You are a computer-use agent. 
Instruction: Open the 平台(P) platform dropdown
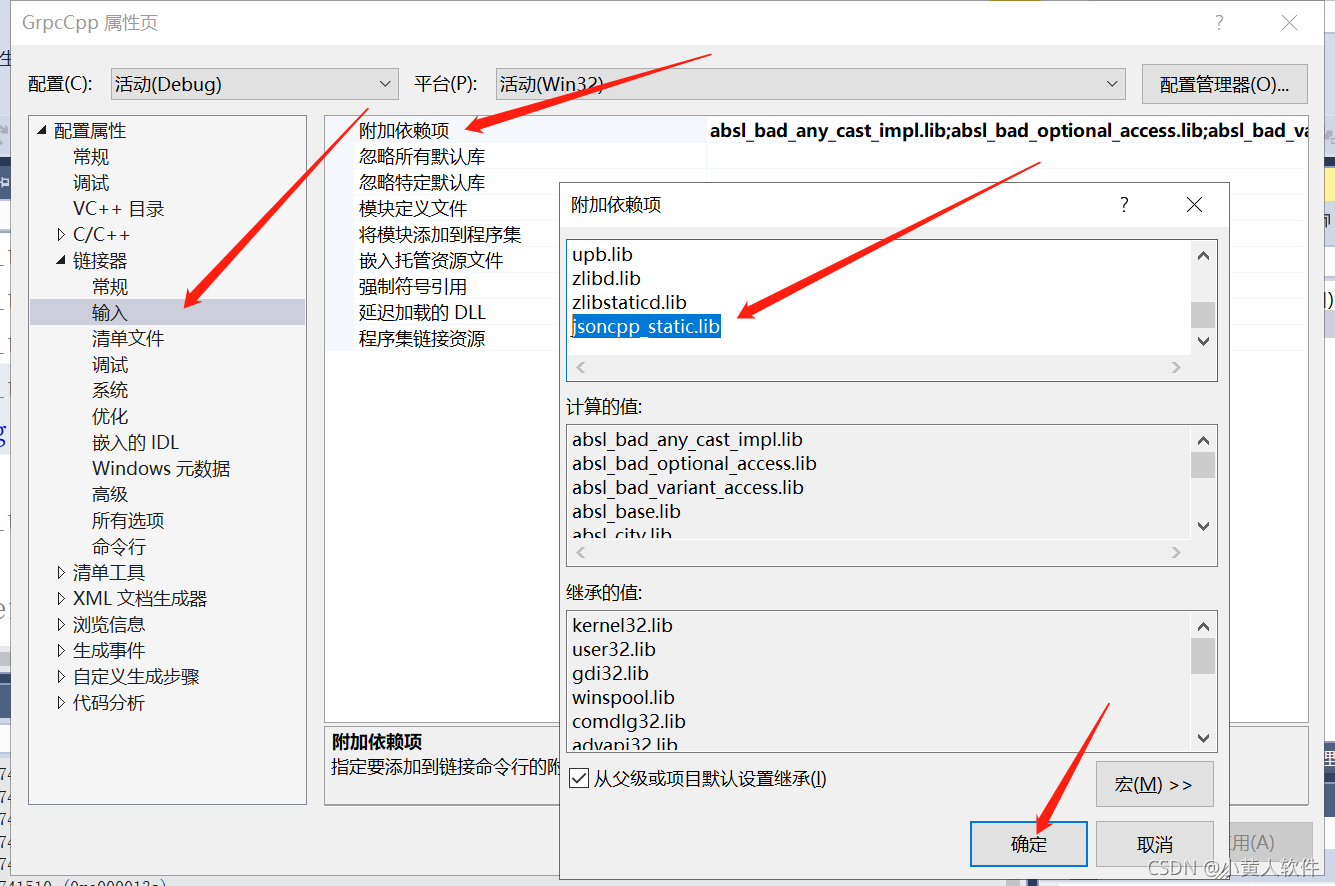tap(1111, 84)
